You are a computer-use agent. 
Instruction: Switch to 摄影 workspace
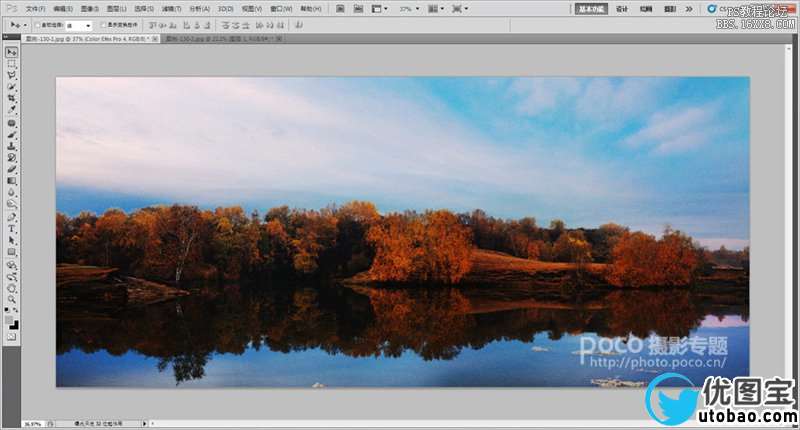click(670, 9)
